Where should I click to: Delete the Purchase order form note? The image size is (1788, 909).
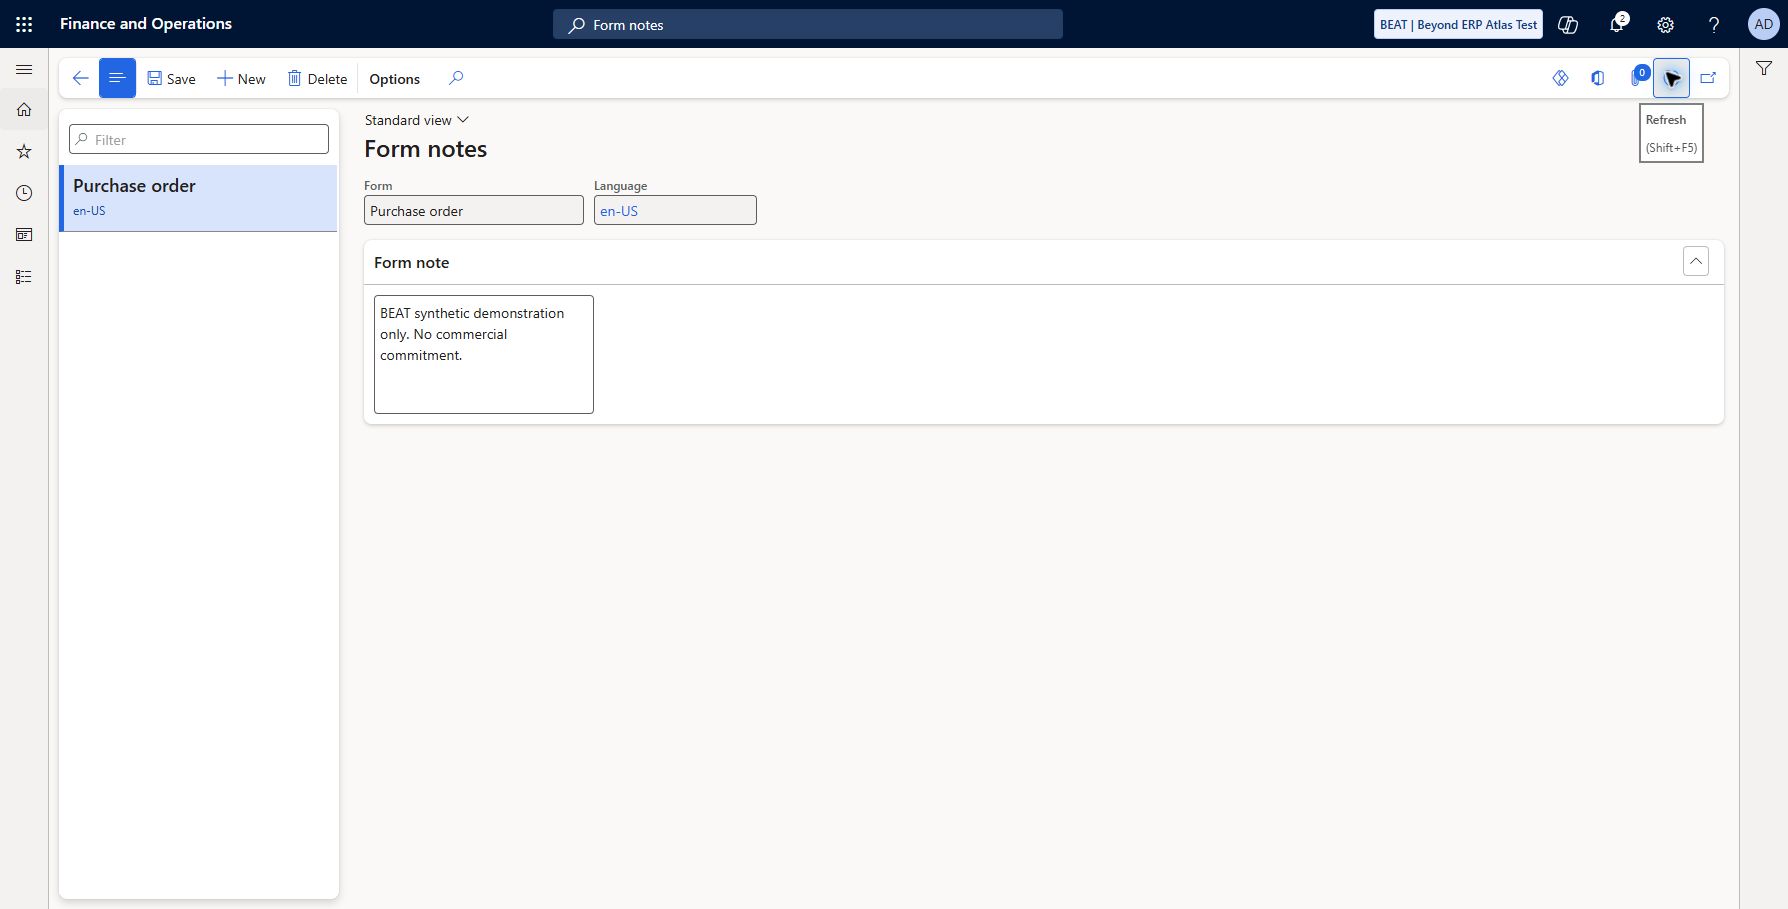click(317, 78)
